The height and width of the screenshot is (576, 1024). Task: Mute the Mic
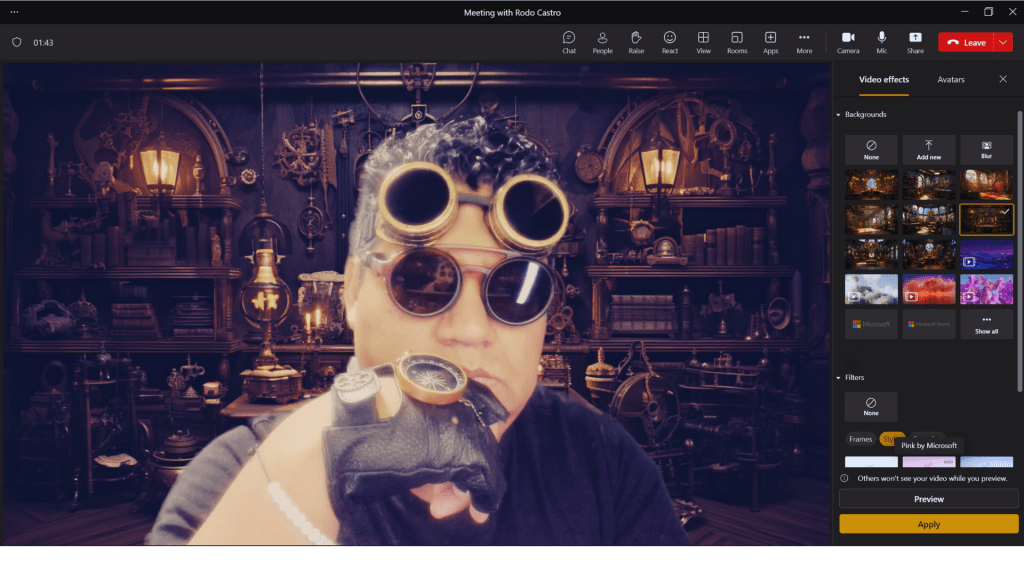pyautogui.click(x=882, y=42)
